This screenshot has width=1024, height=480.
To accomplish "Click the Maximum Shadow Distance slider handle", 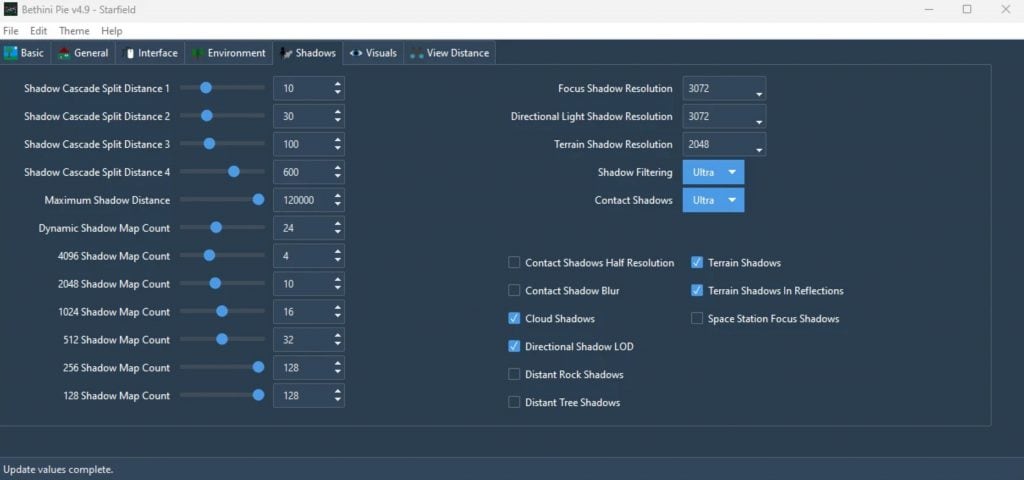I will 258,200.
